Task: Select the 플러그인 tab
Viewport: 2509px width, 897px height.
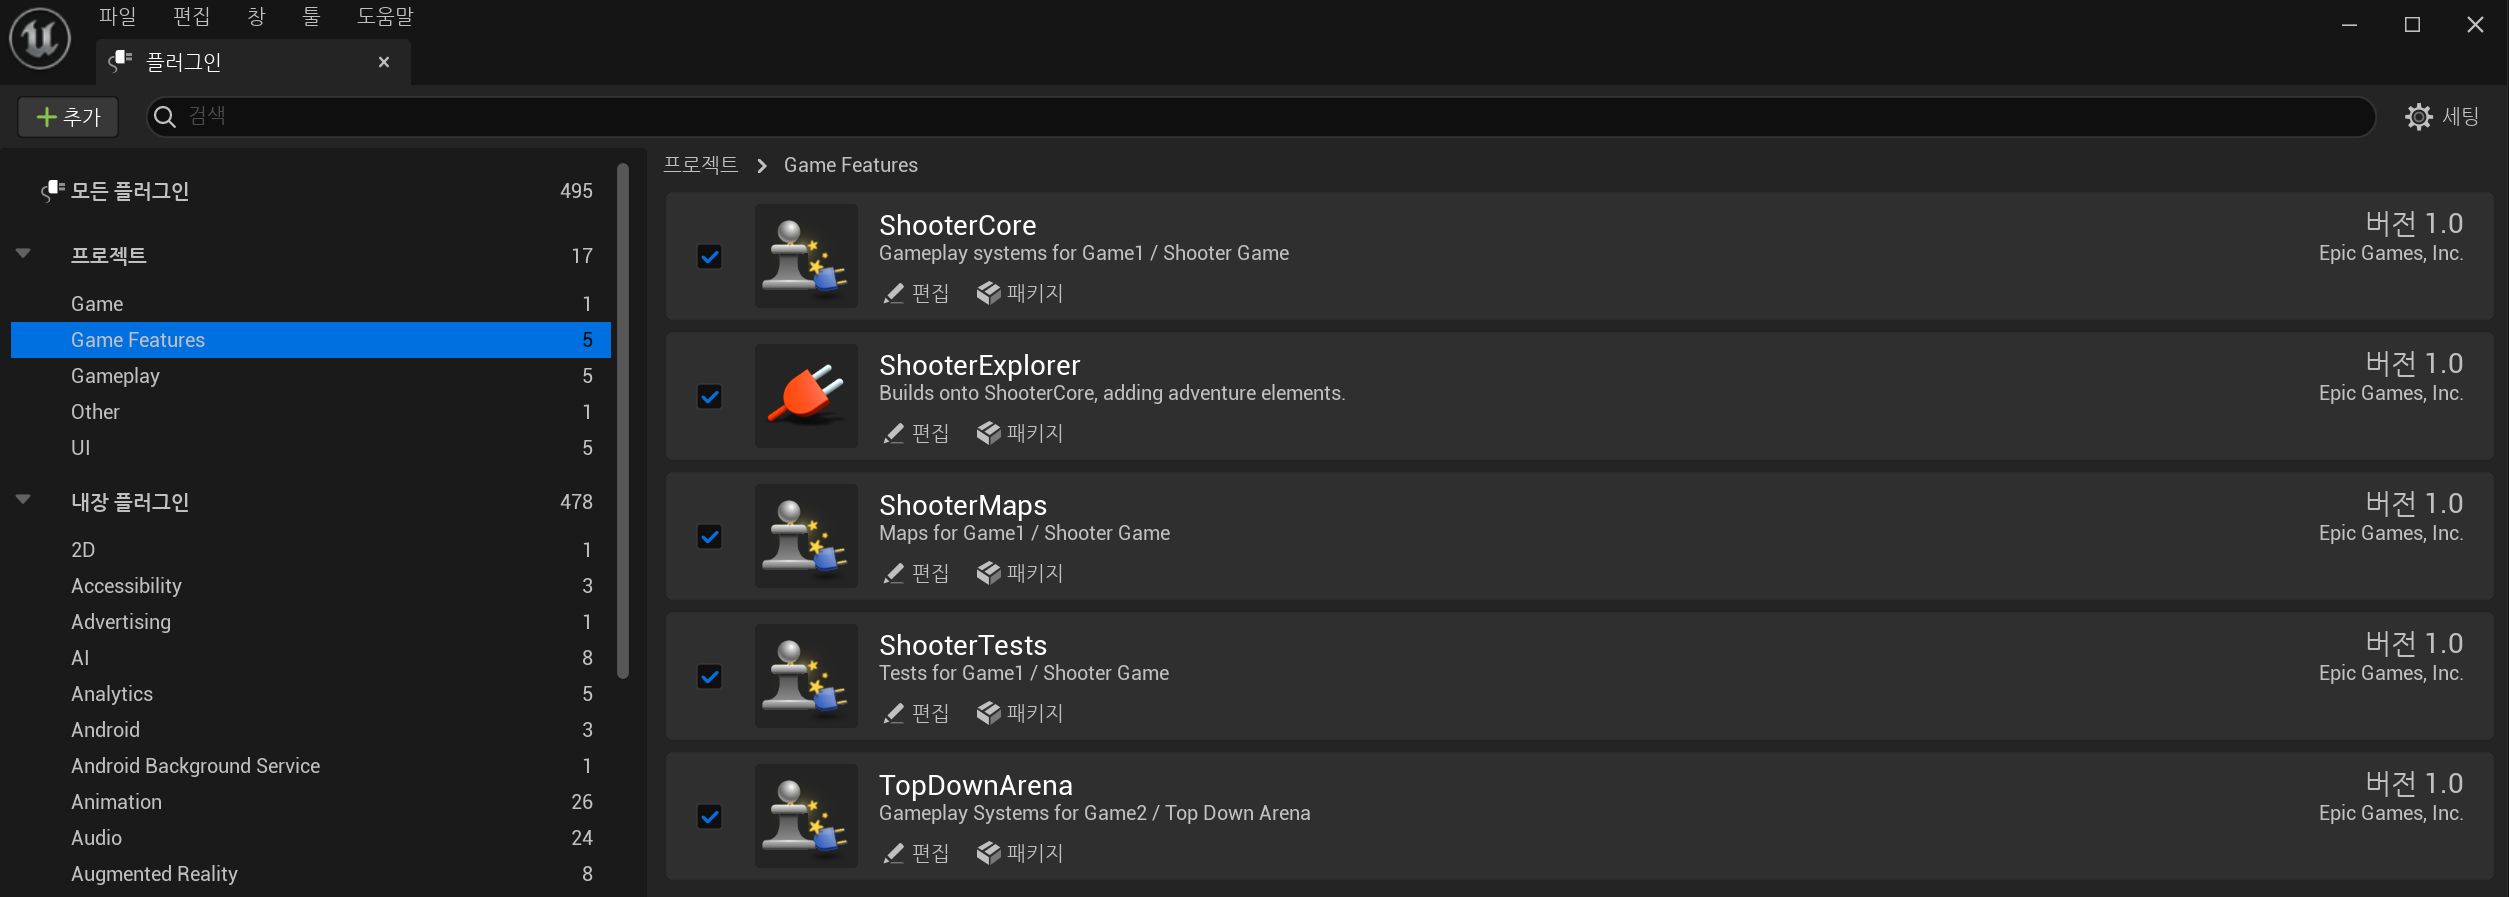Action: (x=253, y=62)
